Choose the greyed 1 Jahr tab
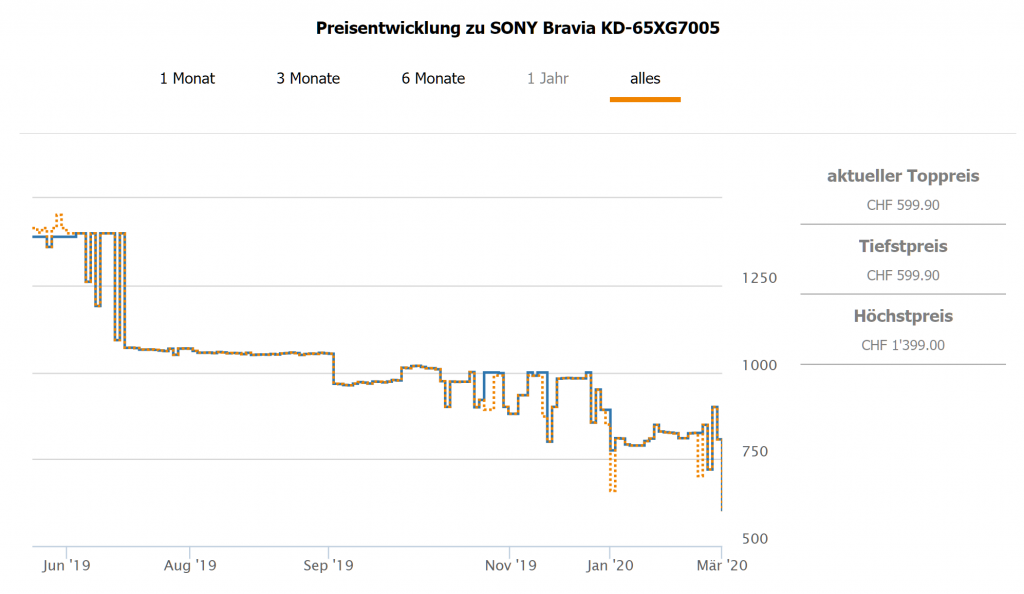 [548, 78]
